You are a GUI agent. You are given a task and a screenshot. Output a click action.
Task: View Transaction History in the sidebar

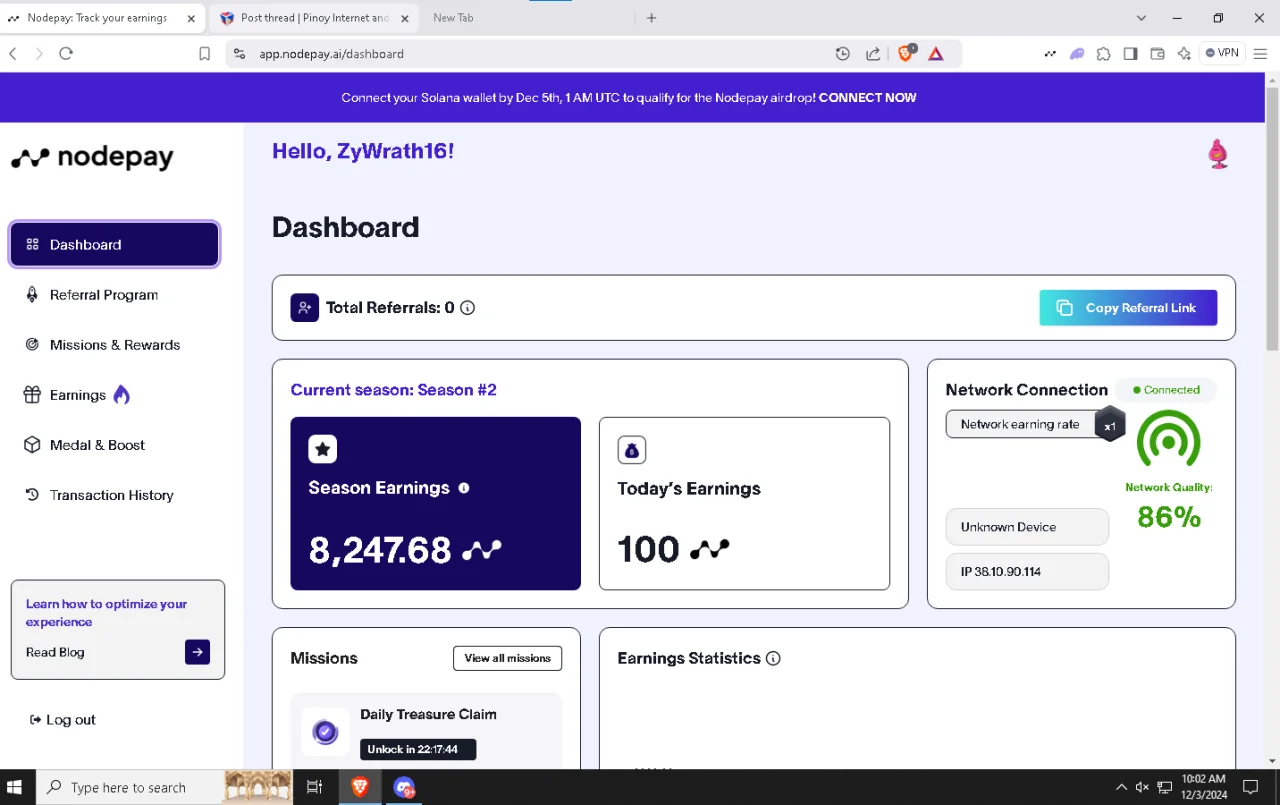(114, 495)
